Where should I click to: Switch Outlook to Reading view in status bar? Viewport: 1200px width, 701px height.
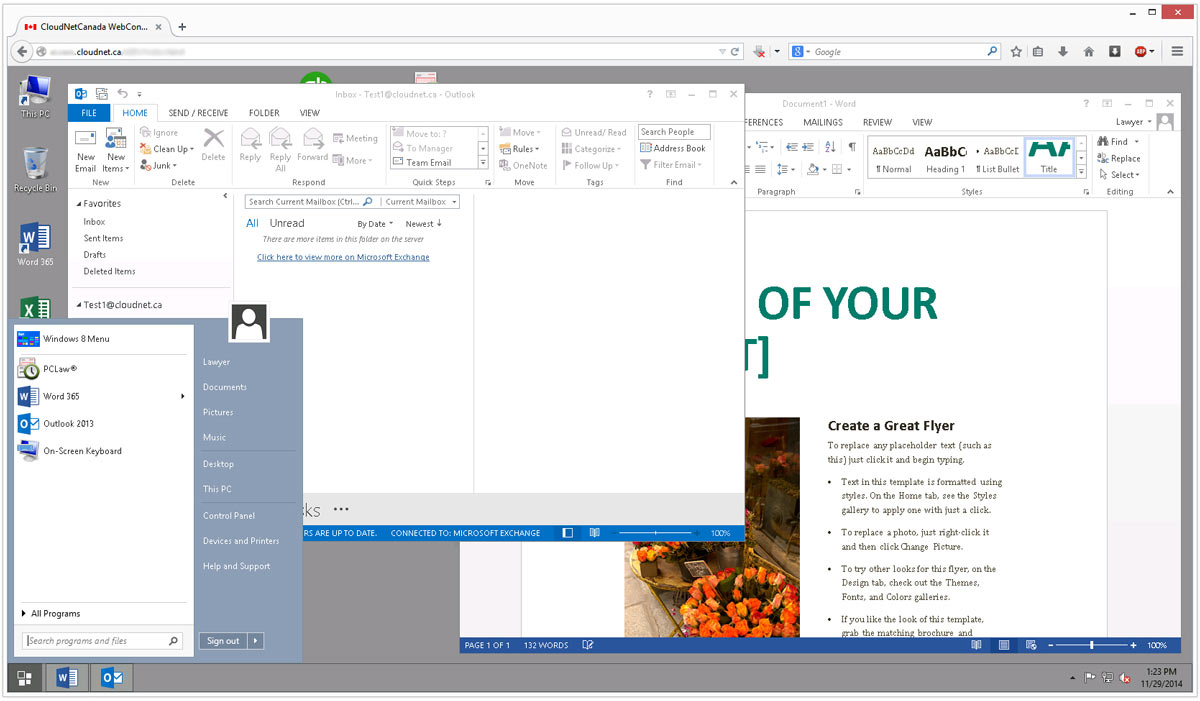(594, 533)
